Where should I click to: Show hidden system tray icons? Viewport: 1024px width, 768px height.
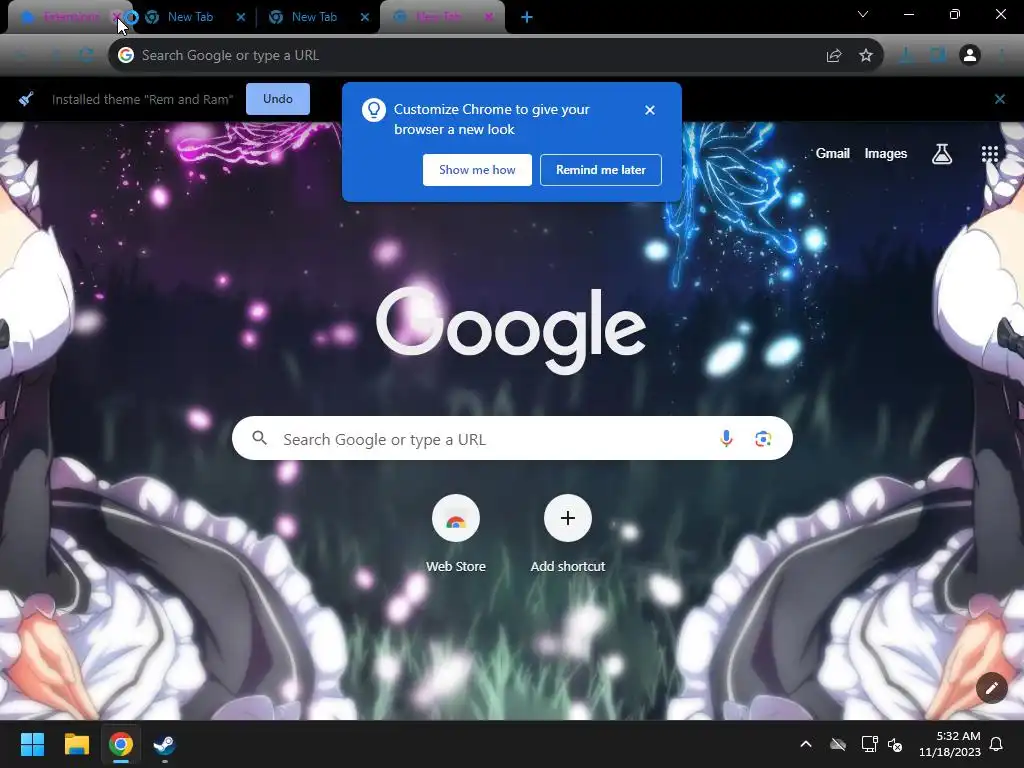coord(806,744)
